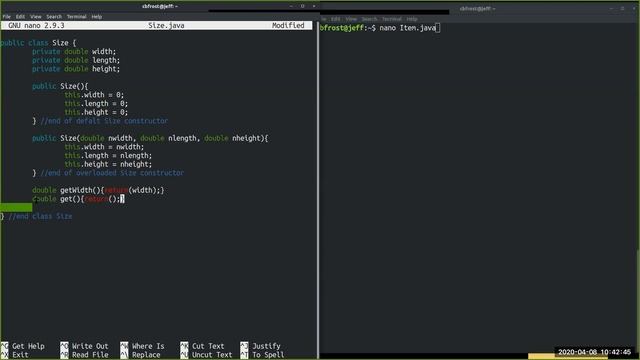
Task: Click the '//end of overloaded Size constructor' comment
Action: click(112, 173)
